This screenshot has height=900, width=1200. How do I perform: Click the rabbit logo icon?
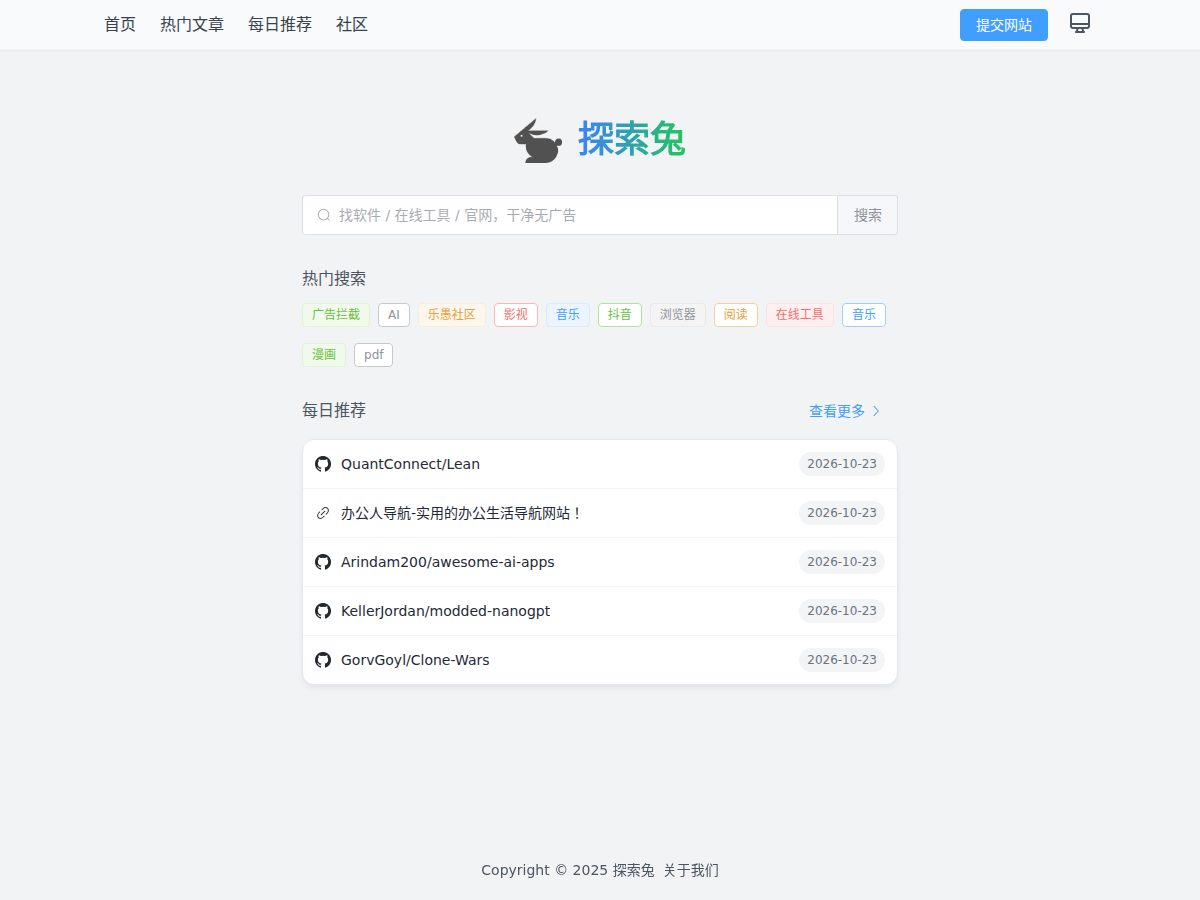538,140
